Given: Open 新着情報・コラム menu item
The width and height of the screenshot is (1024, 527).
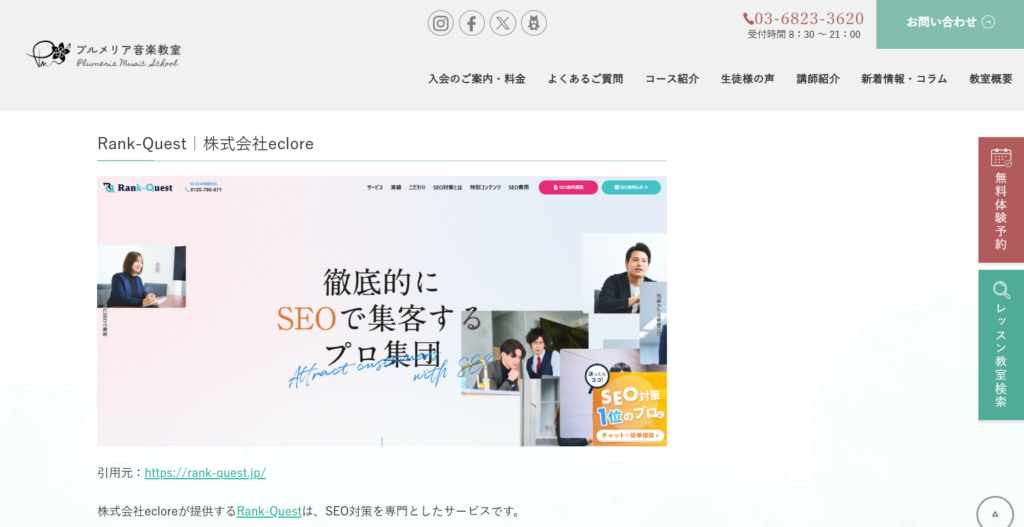Looking at the screenshot, I should (x=904, y=79).
